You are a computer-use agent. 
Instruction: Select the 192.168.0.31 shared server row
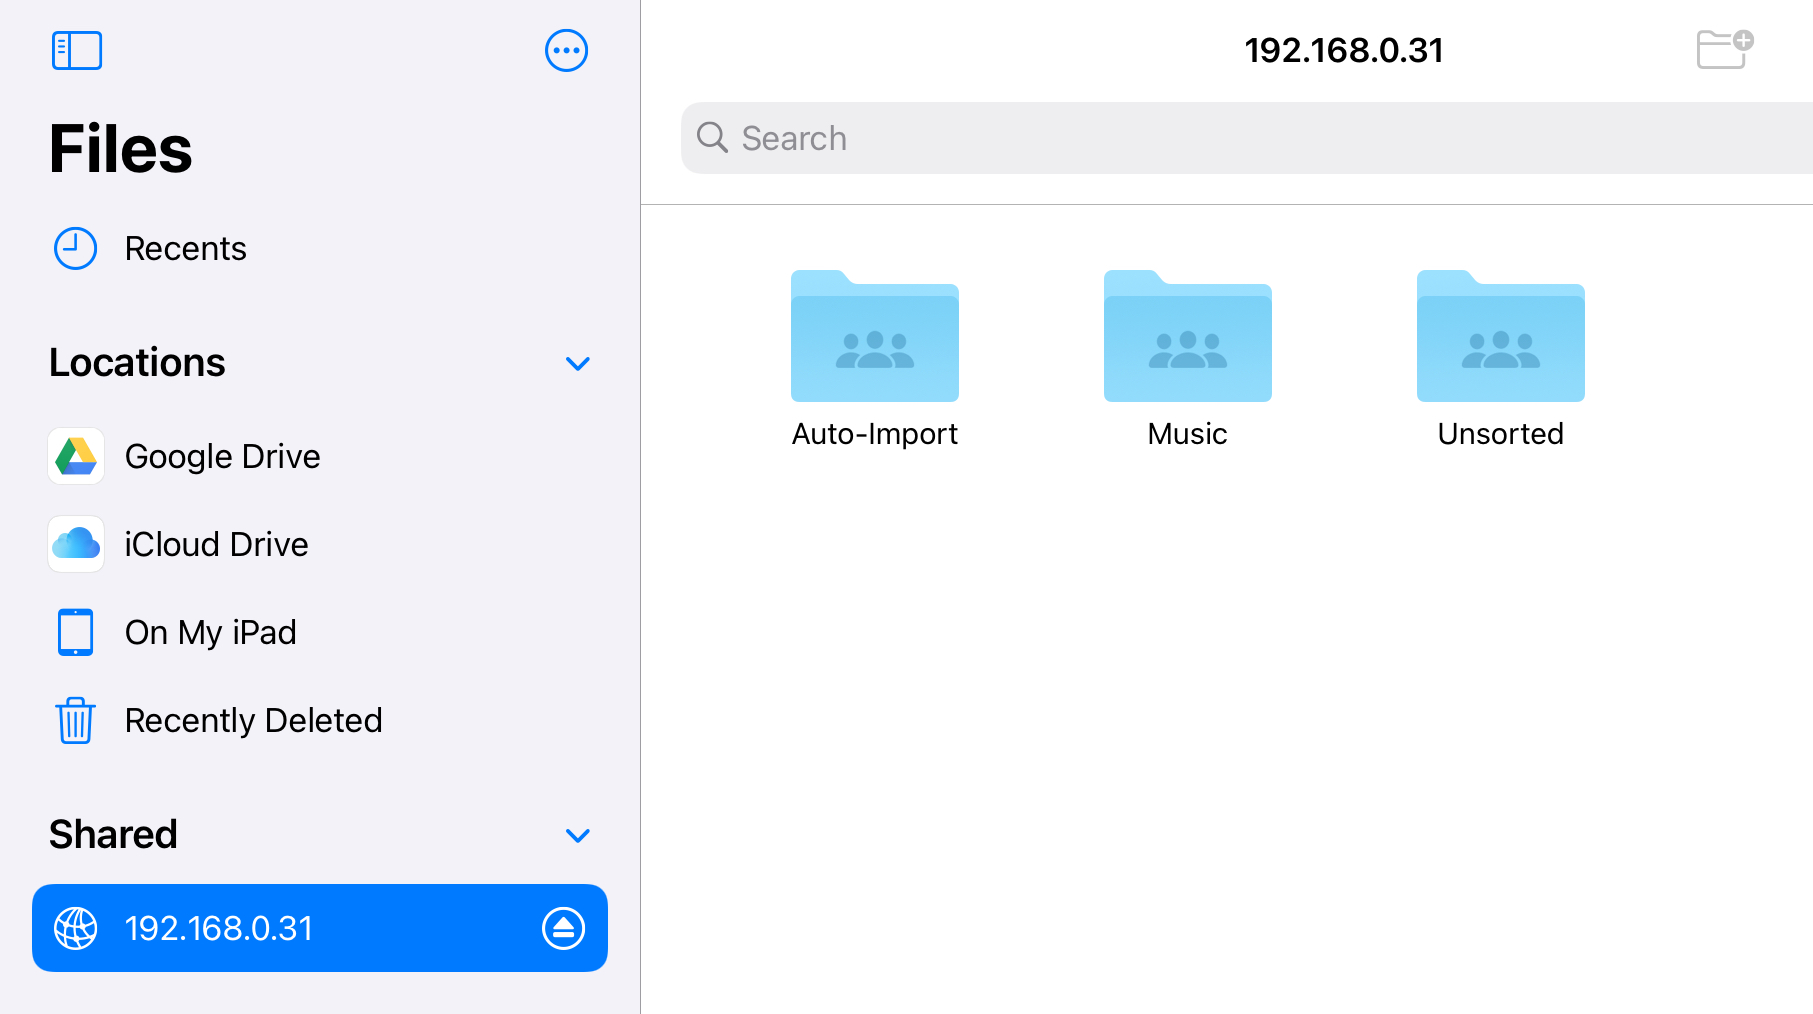(x=300, y=929)
